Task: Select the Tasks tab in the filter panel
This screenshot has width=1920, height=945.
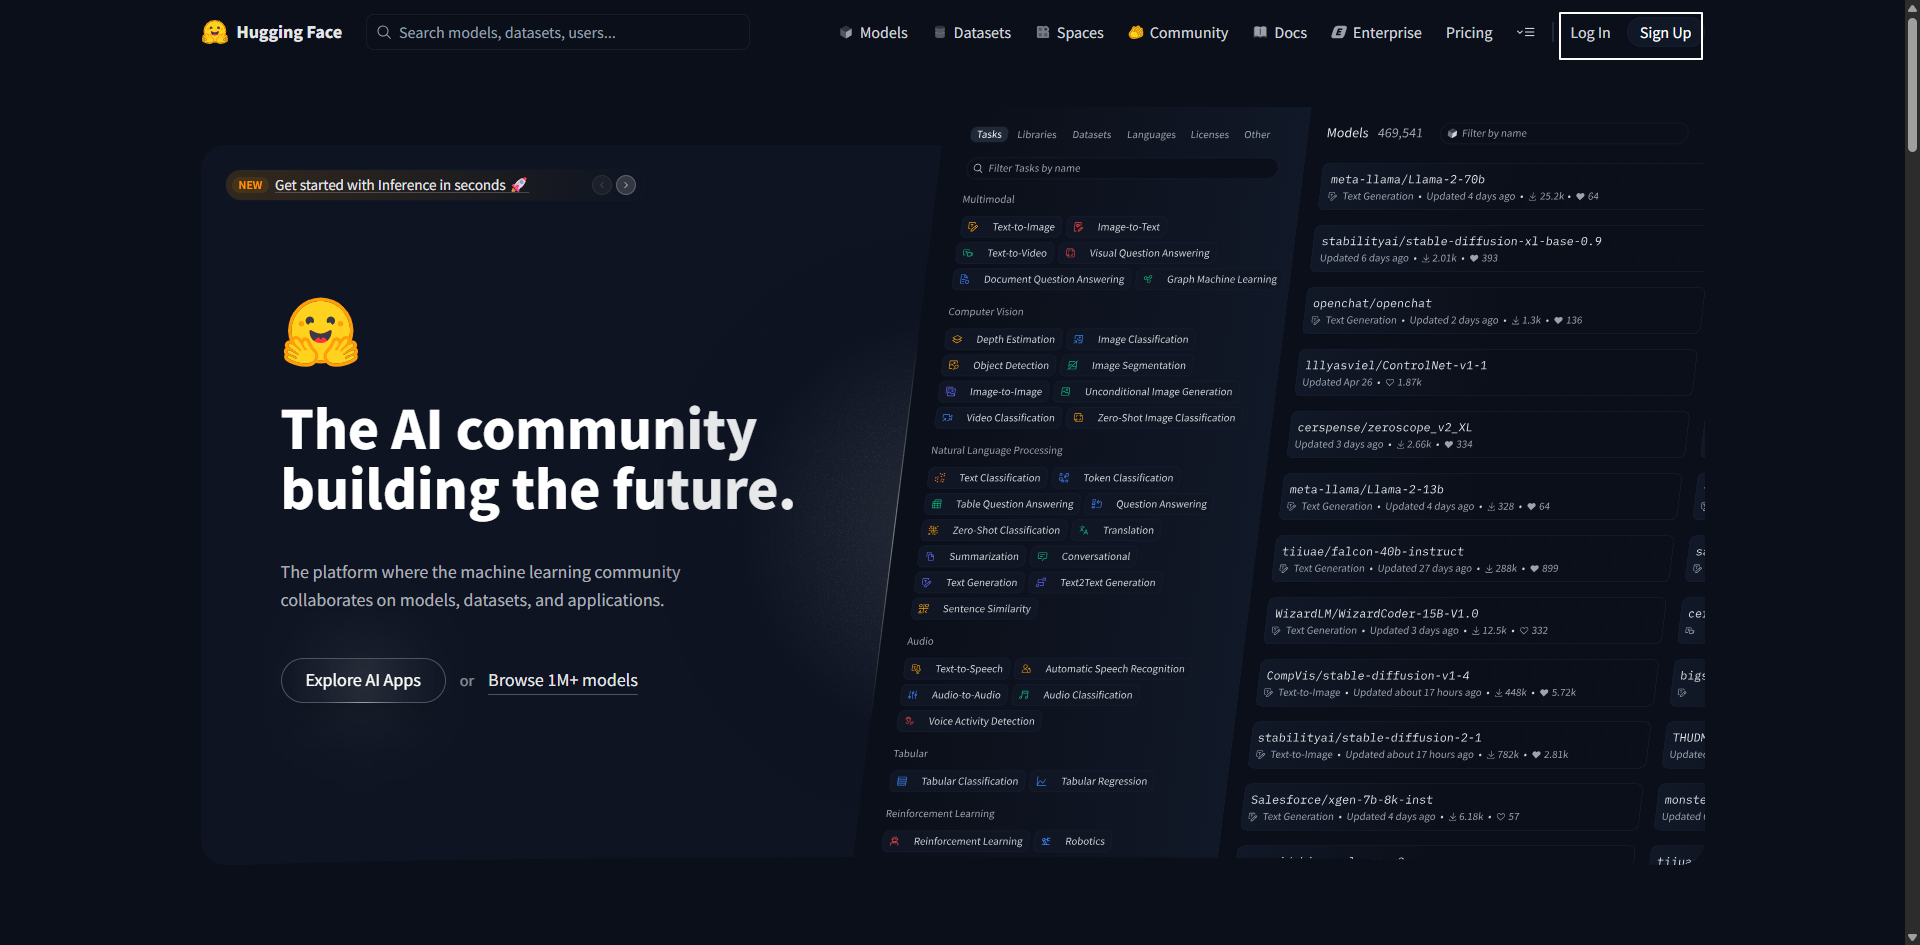Action: pyautogui.click(x=989, y=135)
